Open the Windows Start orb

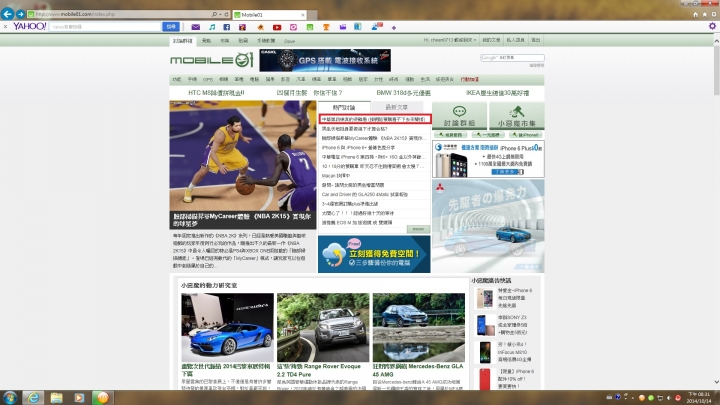click(10, 397)
